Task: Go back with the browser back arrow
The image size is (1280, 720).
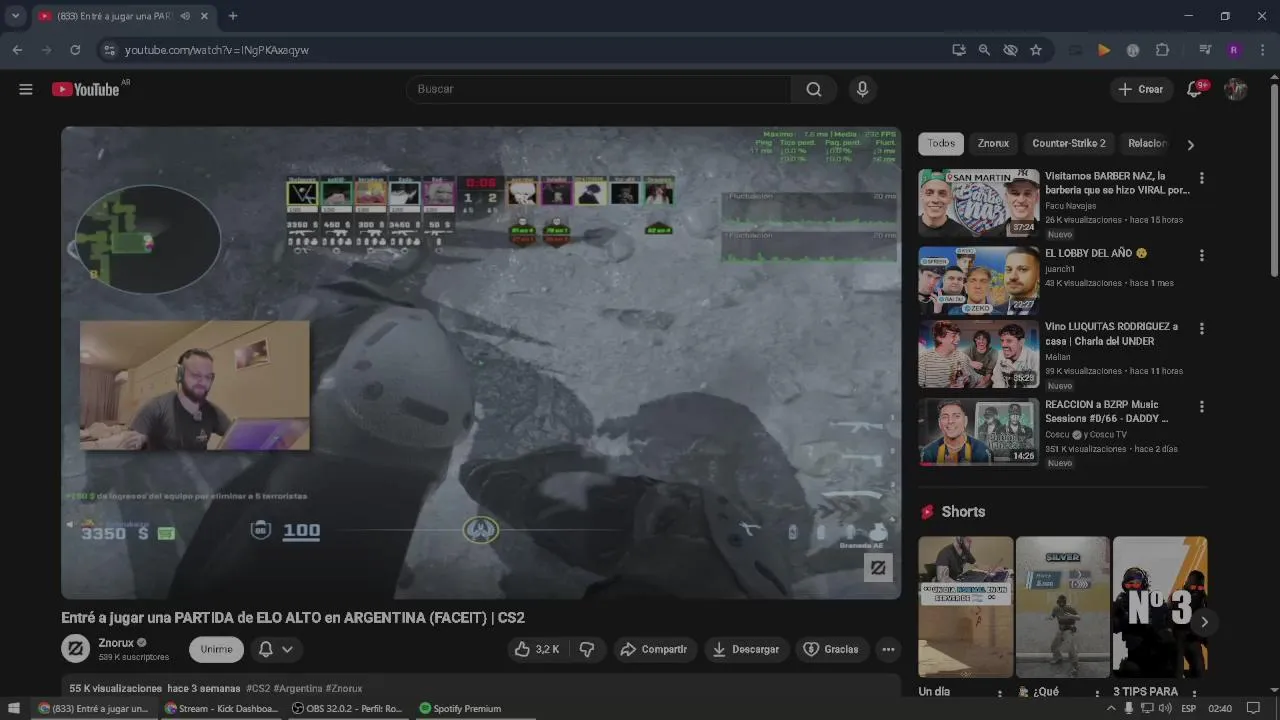Action: point(18,50)
